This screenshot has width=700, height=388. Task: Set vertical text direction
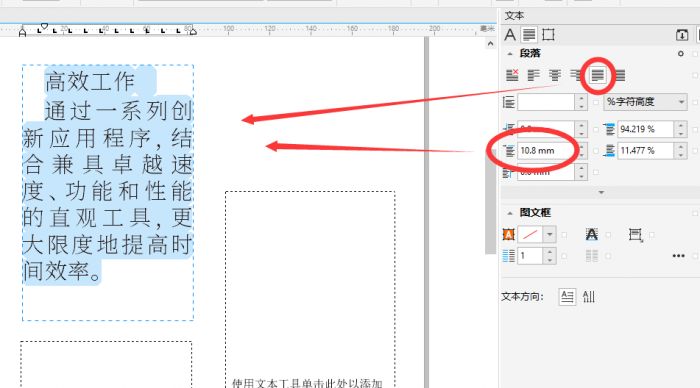[x=588, y=296]
